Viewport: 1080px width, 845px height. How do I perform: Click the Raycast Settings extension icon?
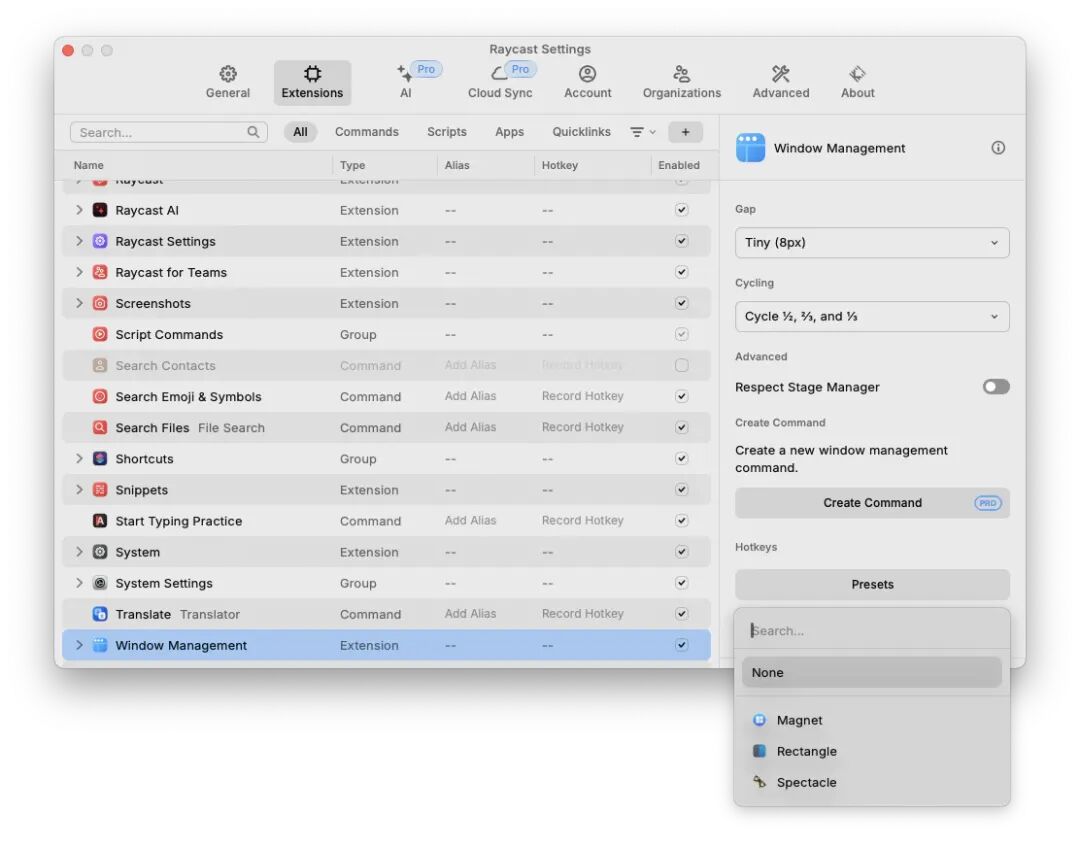click(100, 241)
